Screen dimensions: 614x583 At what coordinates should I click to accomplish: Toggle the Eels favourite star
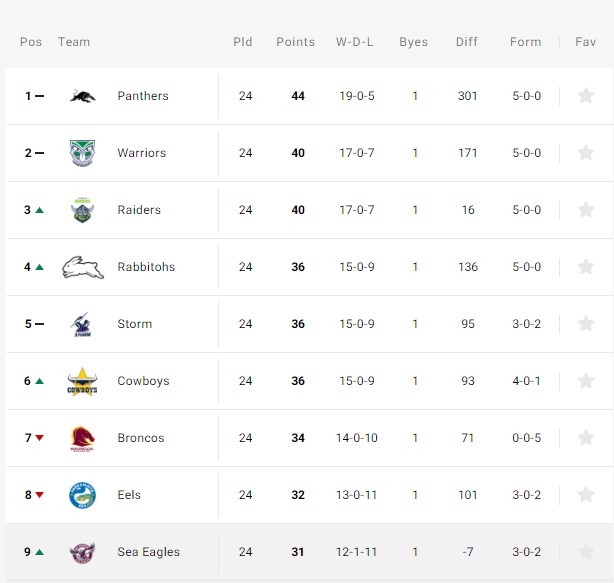[586, 495]
